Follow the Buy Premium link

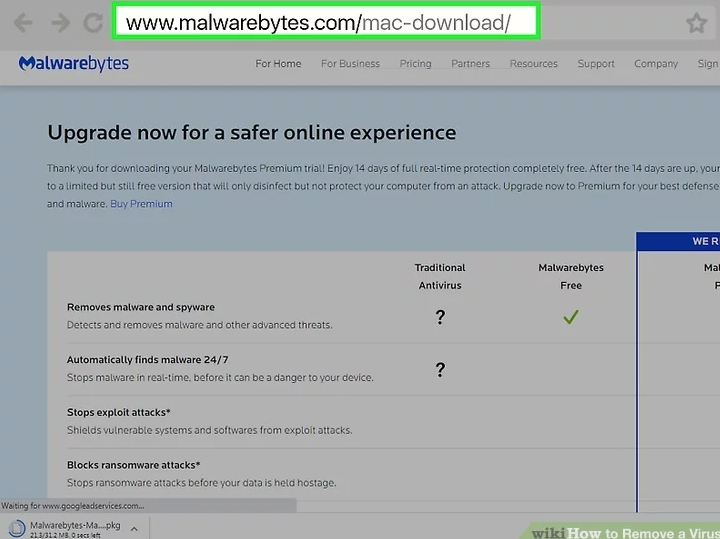coord(141,204)
